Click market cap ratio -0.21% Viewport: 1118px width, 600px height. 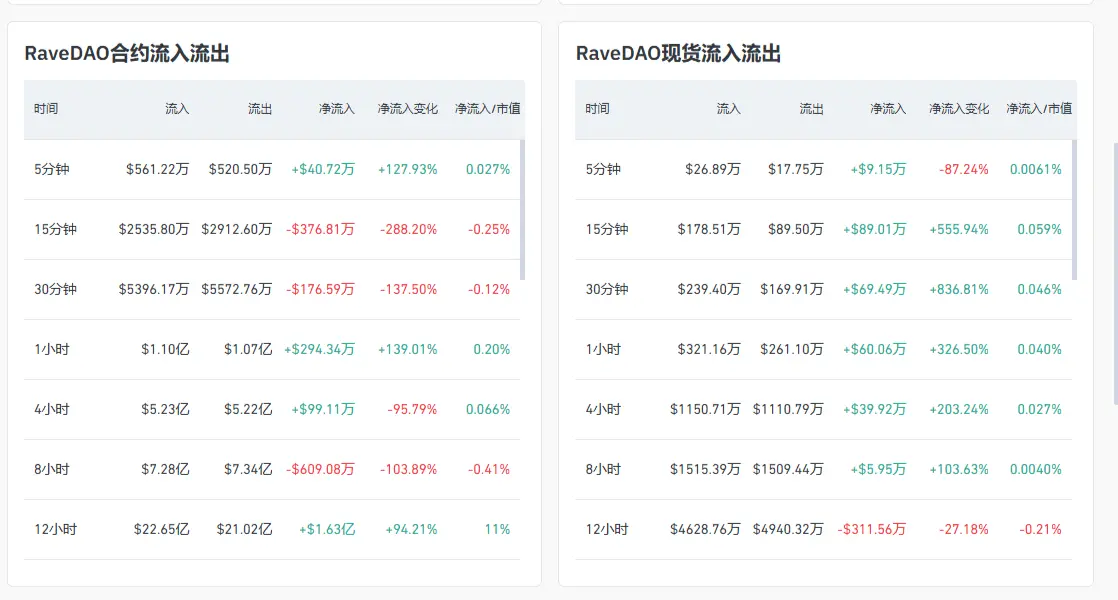pyautogui.click(x=1040, y=529)
